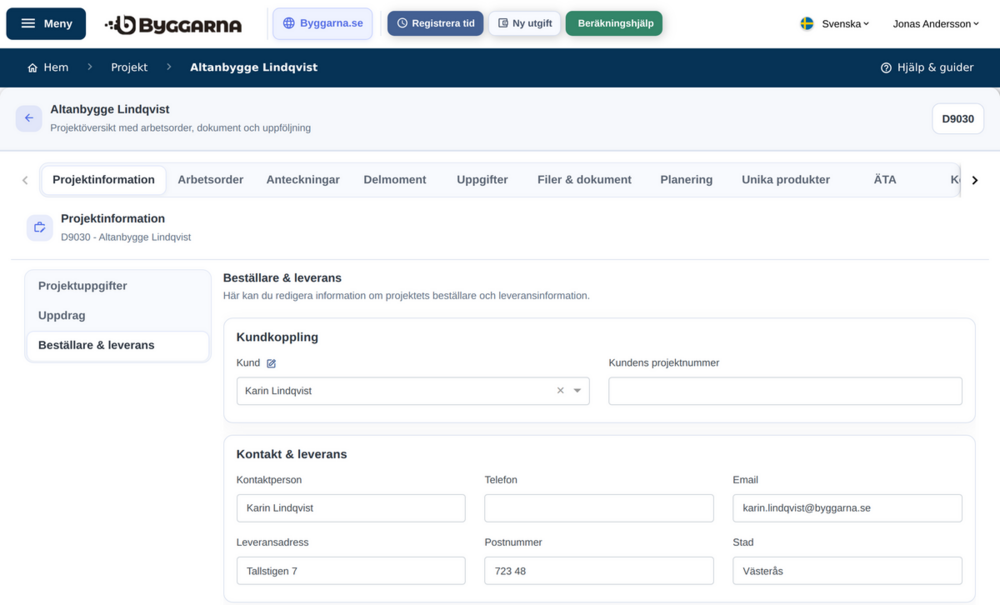Open the Planering tab

point(686,180)
